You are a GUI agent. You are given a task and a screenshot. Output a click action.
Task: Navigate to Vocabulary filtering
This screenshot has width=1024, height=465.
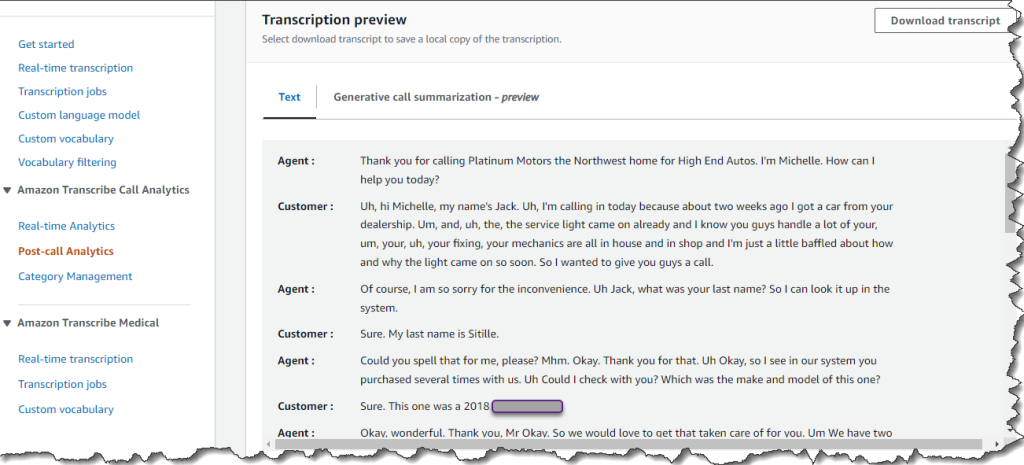tap(67, 162)
